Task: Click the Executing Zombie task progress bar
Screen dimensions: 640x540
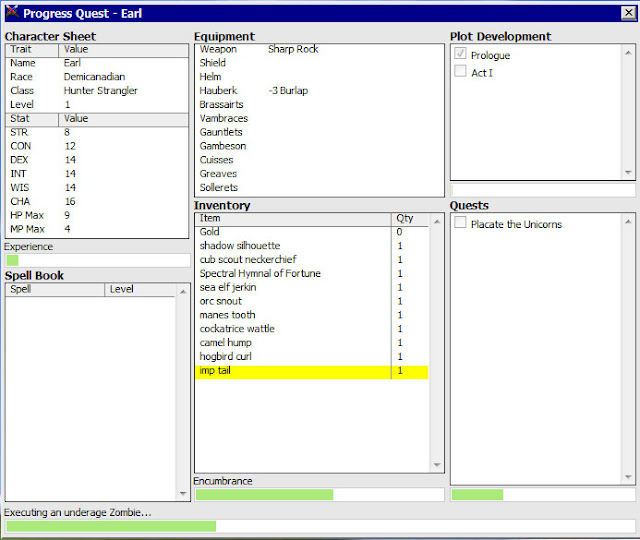Action: (320, 526)
